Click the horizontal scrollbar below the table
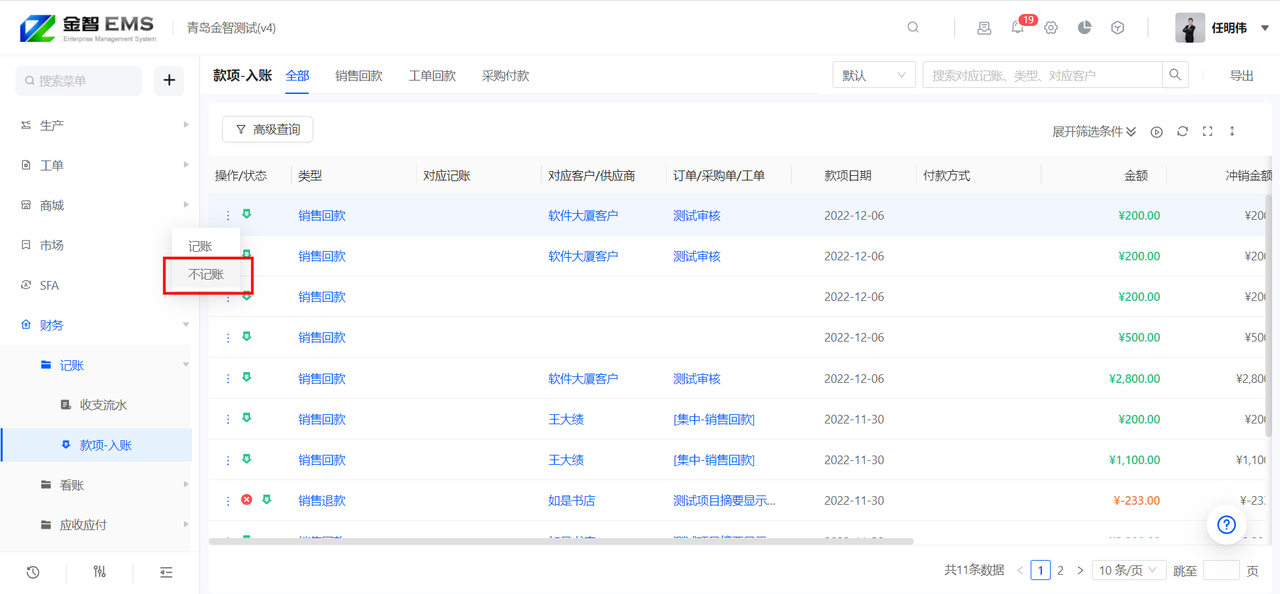Image resolution: width=1280 pixels, height=594 pixels. click(561, 542)
